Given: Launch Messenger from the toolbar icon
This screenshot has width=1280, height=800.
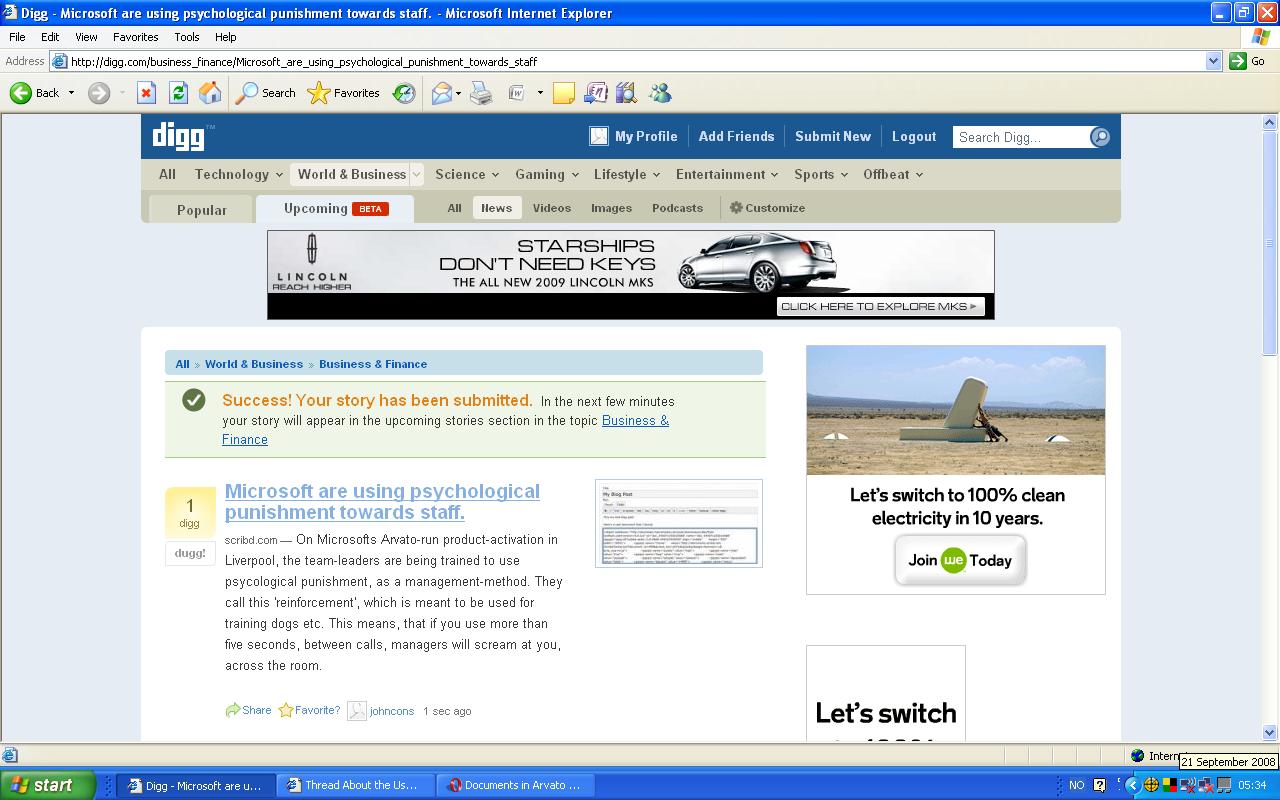Looking at the screenshot, I should pos(660,93).
